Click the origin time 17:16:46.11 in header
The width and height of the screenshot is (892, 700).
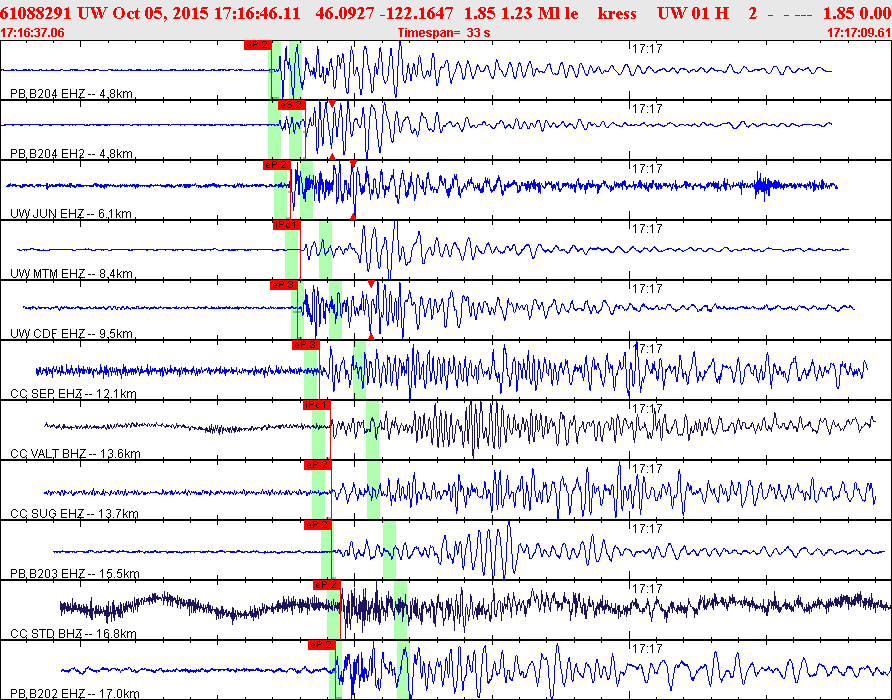click(x=257, y=13)
